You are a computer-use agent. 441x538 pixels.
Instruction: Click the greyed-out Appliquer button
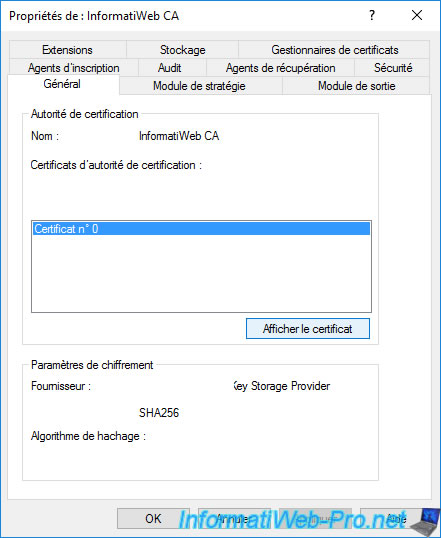click(x=315, y=518)
